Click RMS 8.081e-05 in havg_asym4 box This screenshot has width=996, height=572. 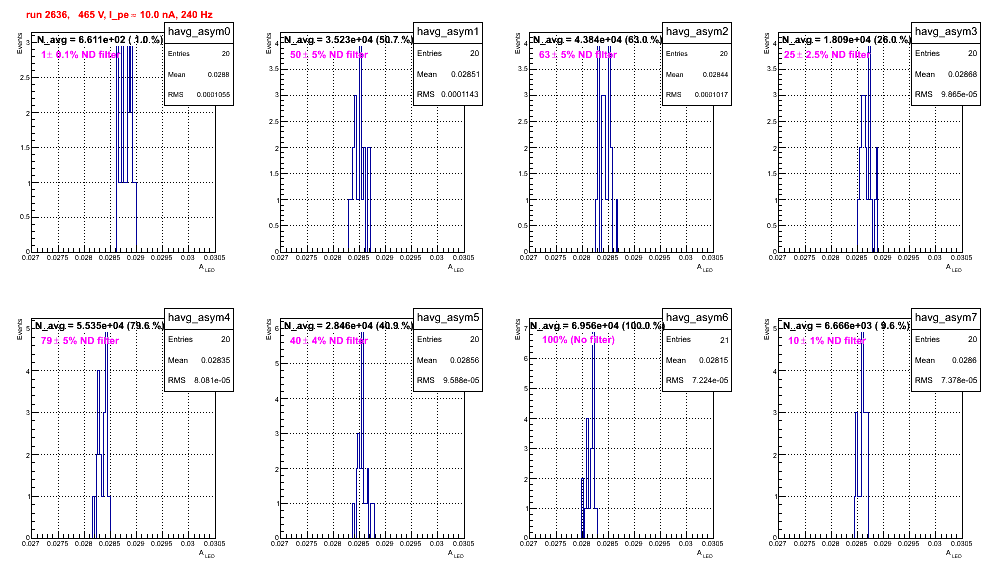199,381
